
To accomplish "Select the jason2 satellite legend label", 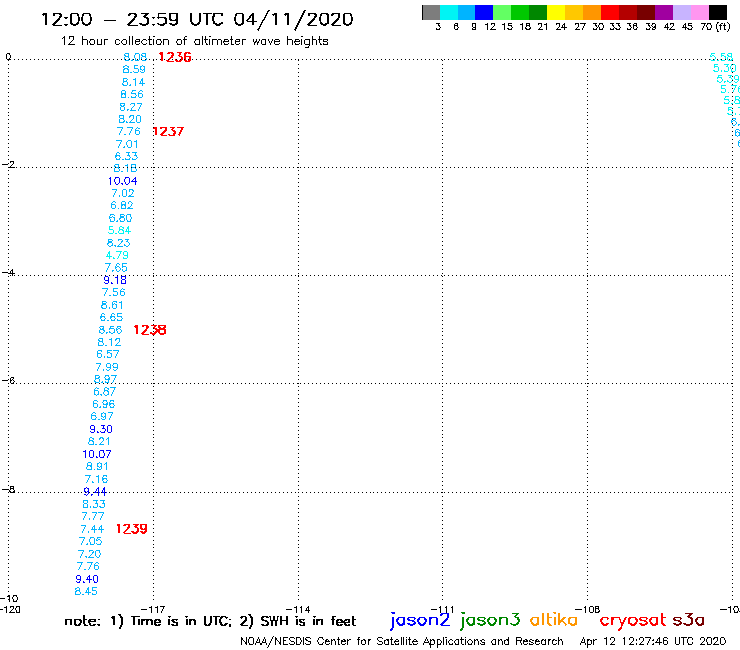I will pos(420,620).
